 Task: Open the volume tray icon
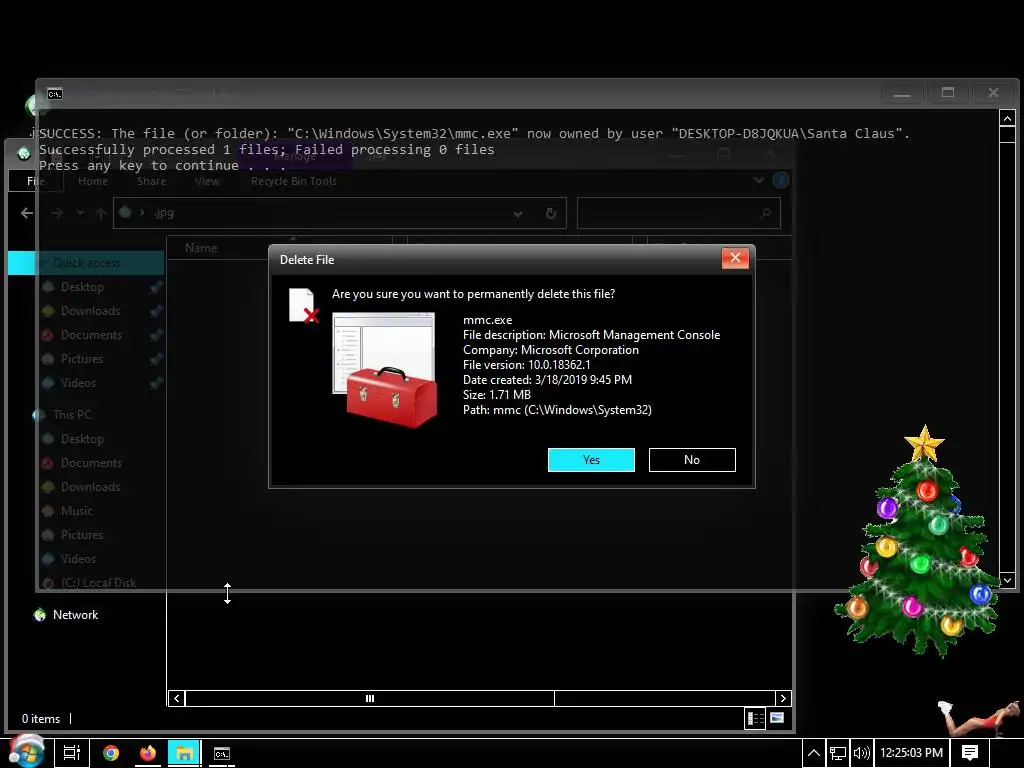pos(861,753)
